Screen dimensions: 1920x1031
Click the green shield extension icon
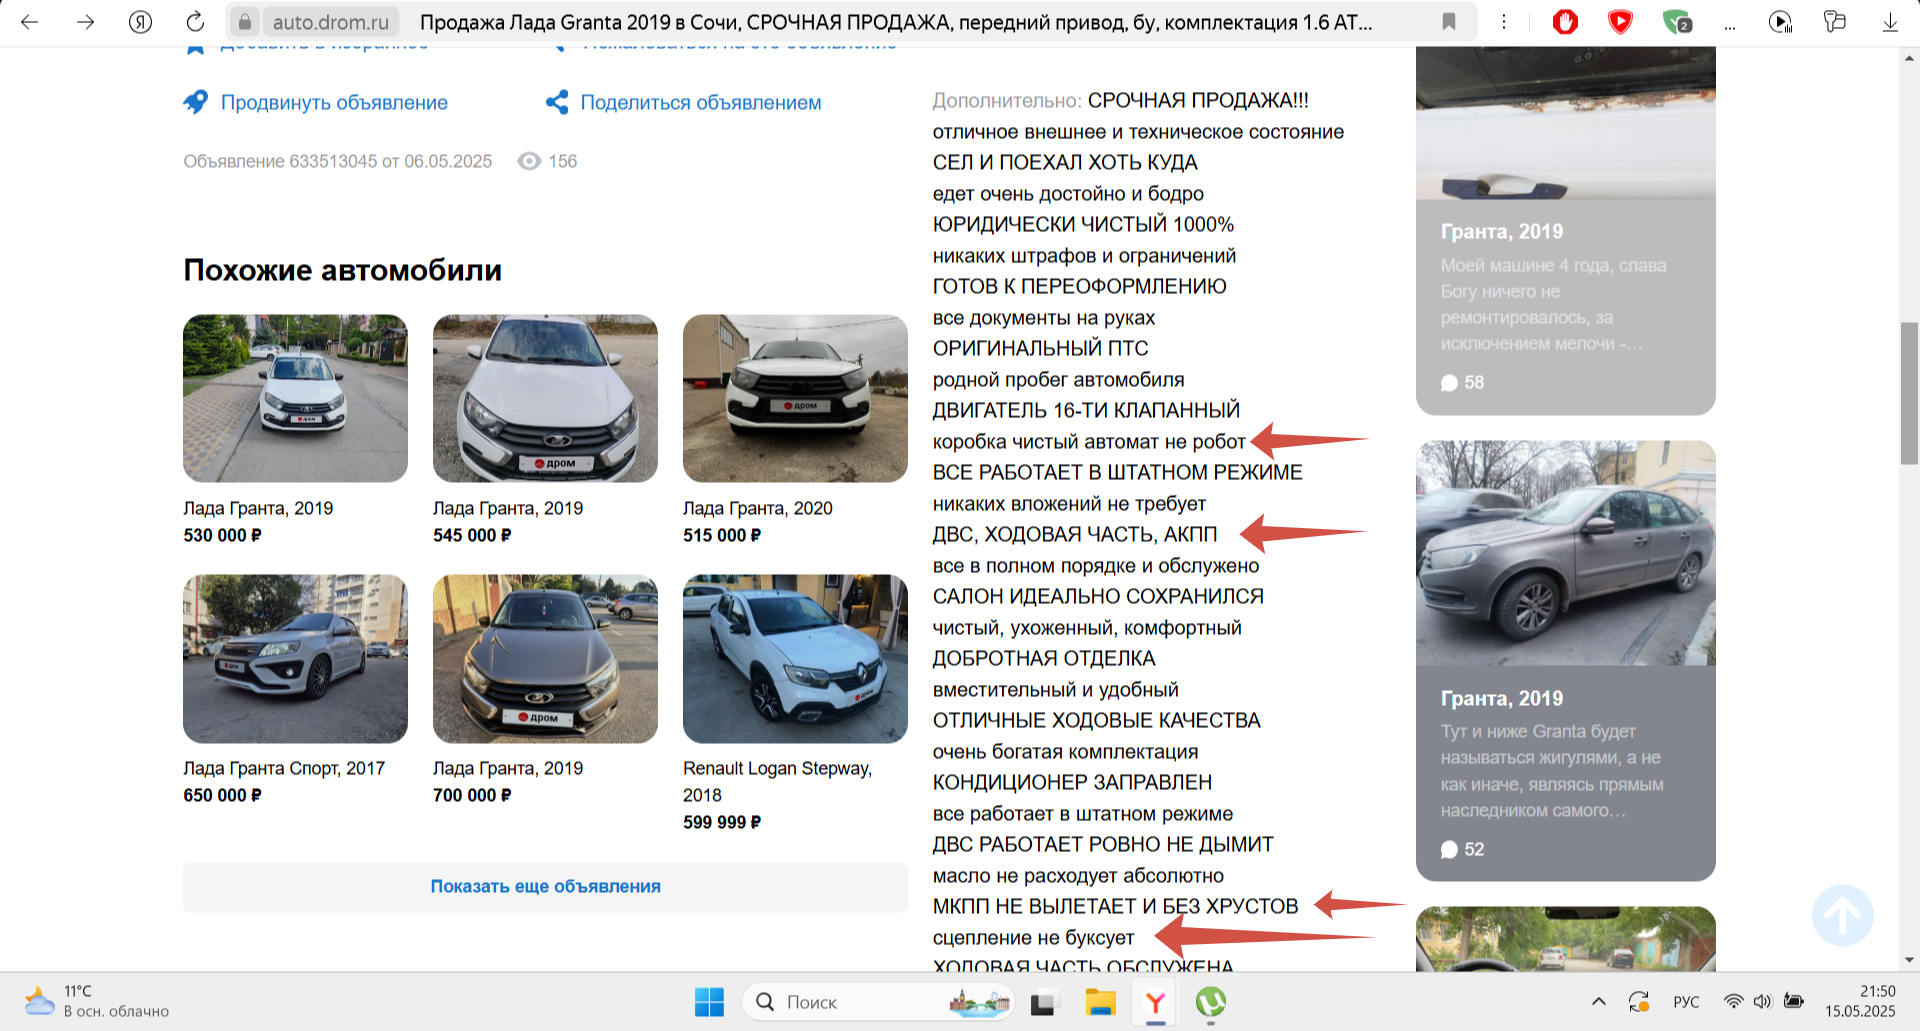click(x=1676, y=21)
